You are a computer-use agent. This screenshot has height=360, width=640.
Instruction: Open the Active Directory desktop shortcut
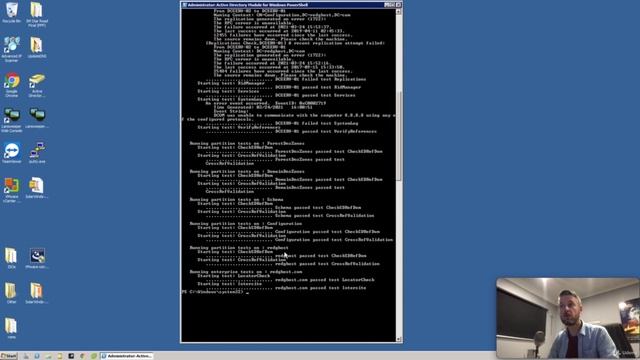coord(37,85)
